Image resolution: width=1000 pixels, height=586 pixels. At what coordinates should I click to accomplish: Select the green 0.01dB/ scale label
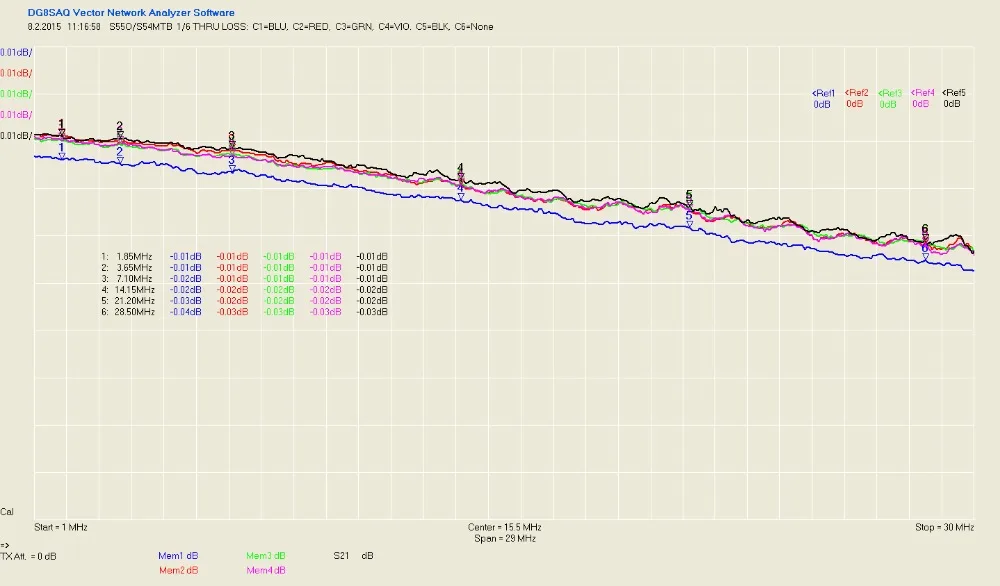16,94
